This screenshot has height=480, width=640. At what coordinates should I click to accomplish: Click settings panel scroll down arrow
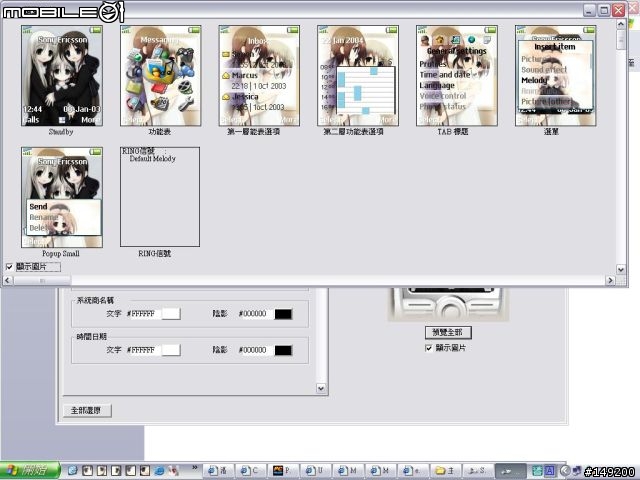pyautogui.click(x=321, y=388)
